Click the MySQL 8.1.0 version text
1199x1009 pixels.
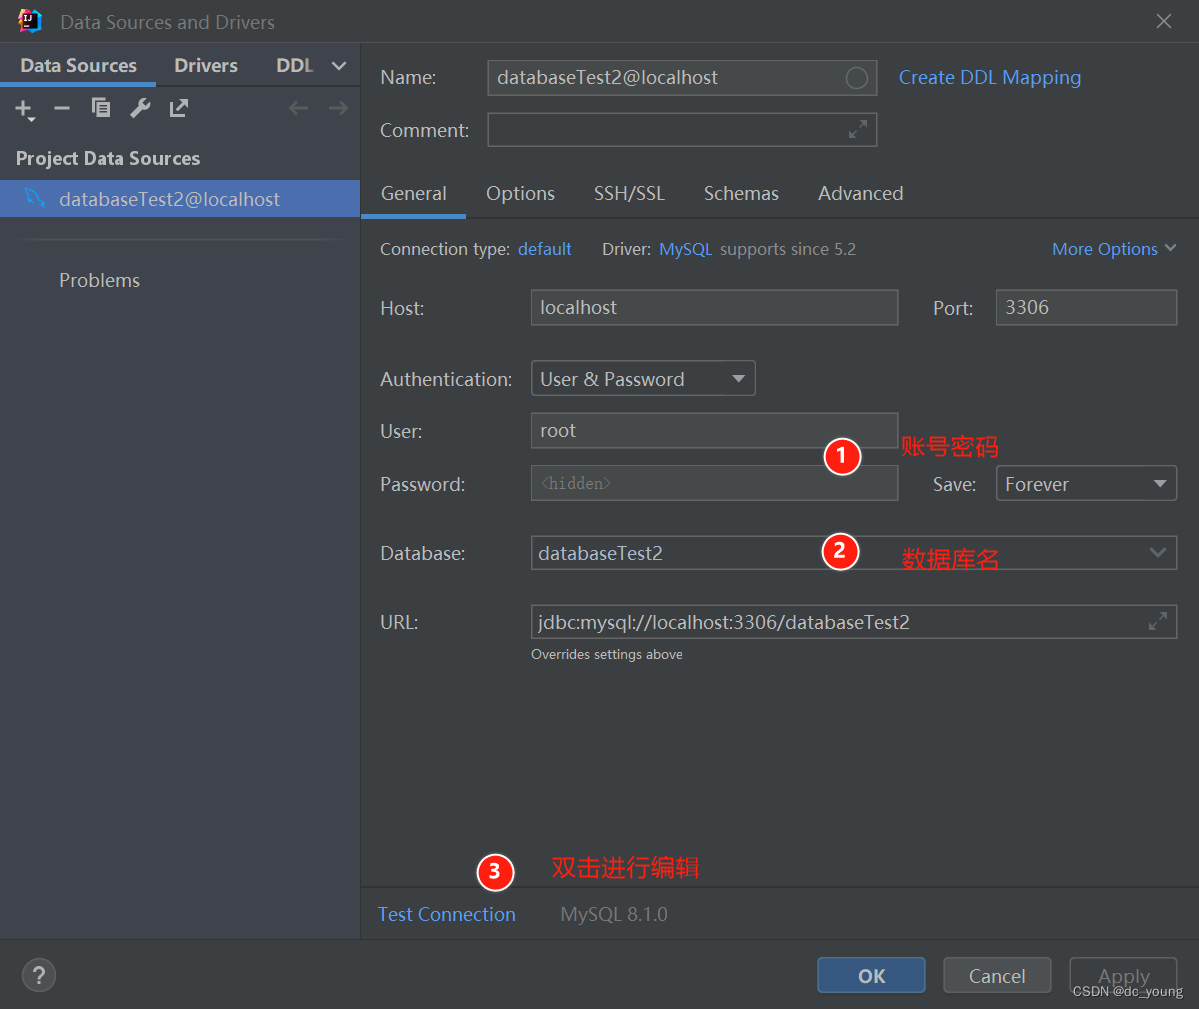(x=614, y=914)
